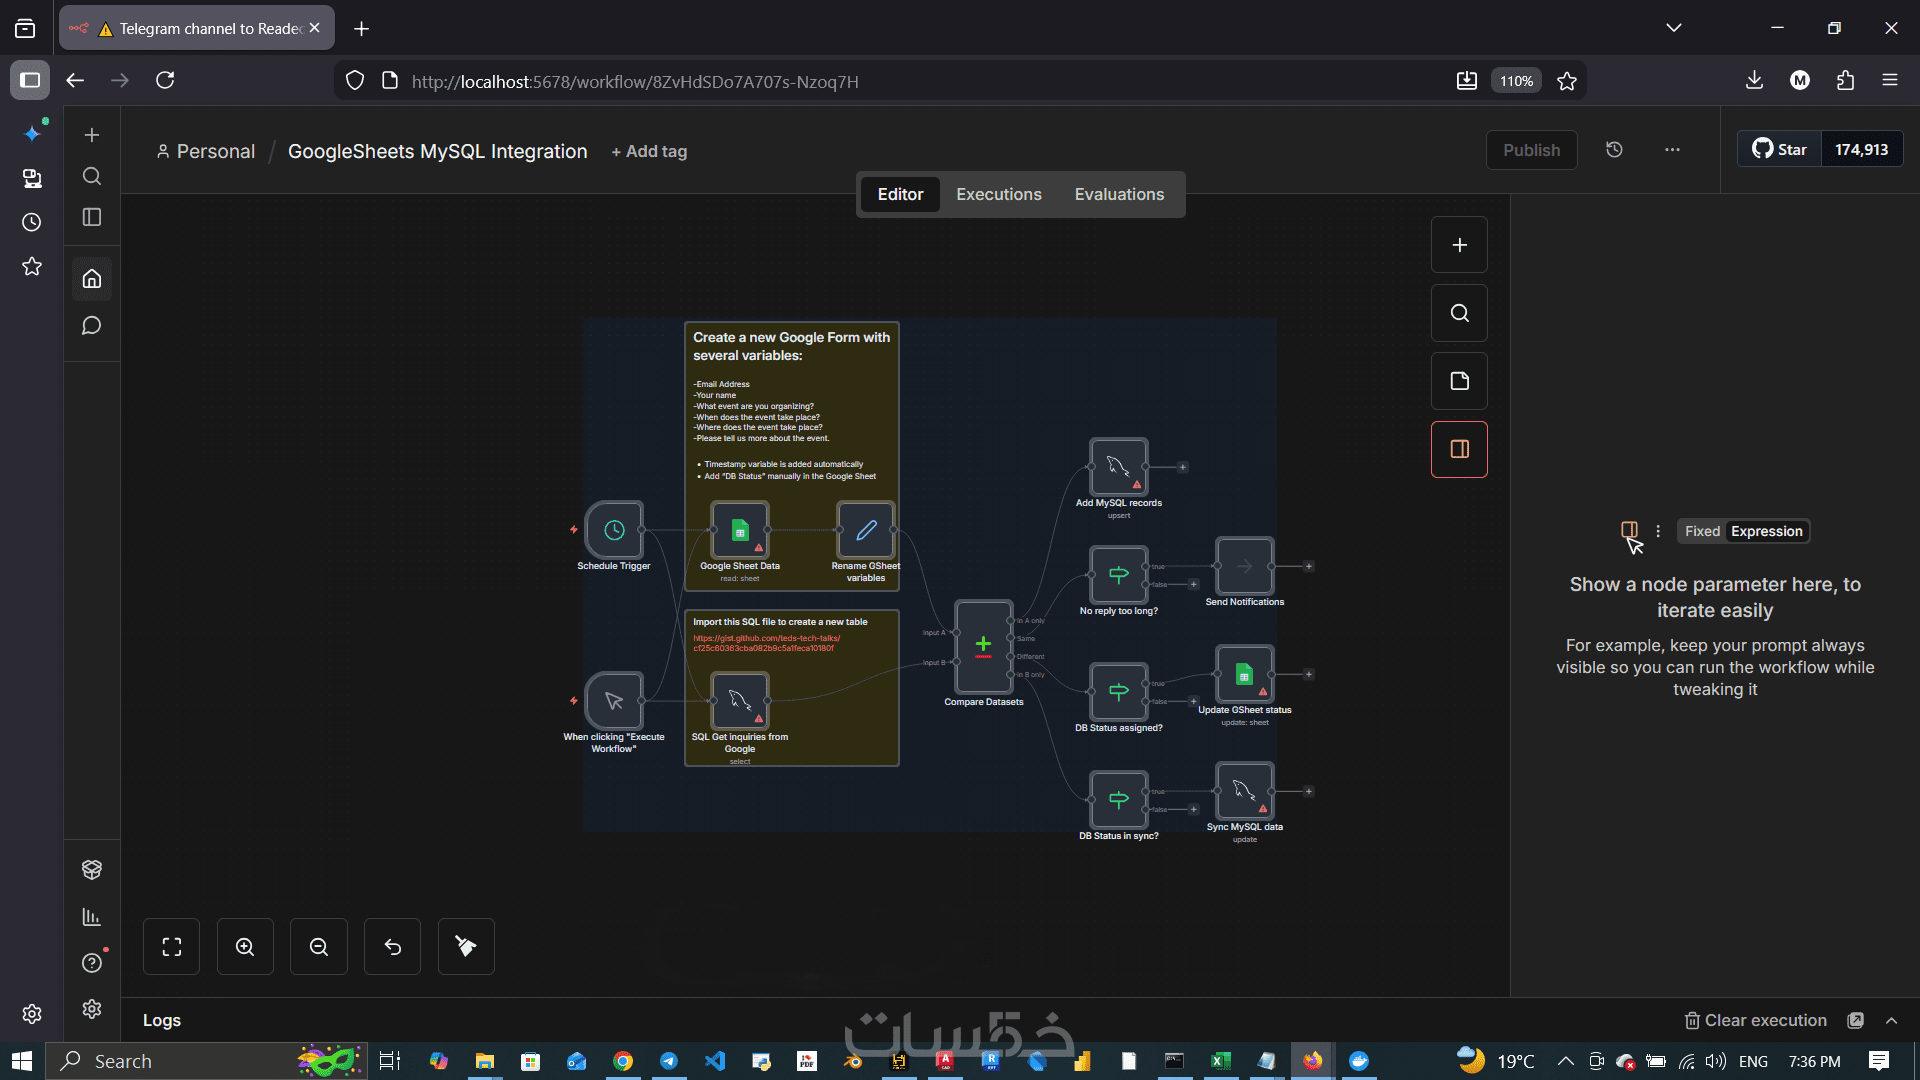The height and width of the screenshot is (1080, 1920).
Task: Switch parameter mode to Expression
Action: (x=1766, y=531)
